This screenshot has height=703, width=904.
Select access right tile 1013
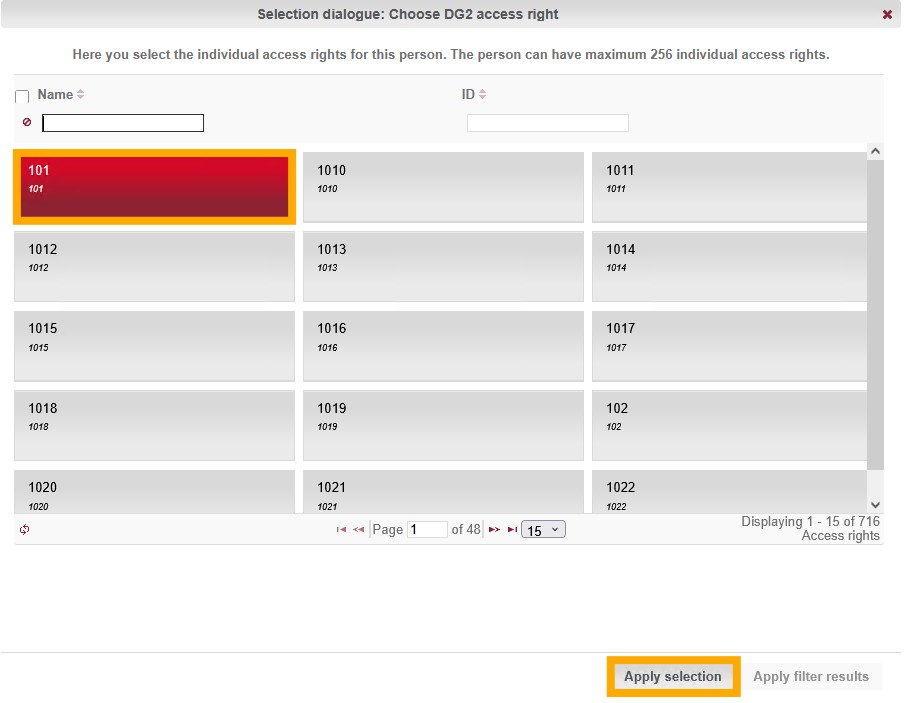(443, 266)
